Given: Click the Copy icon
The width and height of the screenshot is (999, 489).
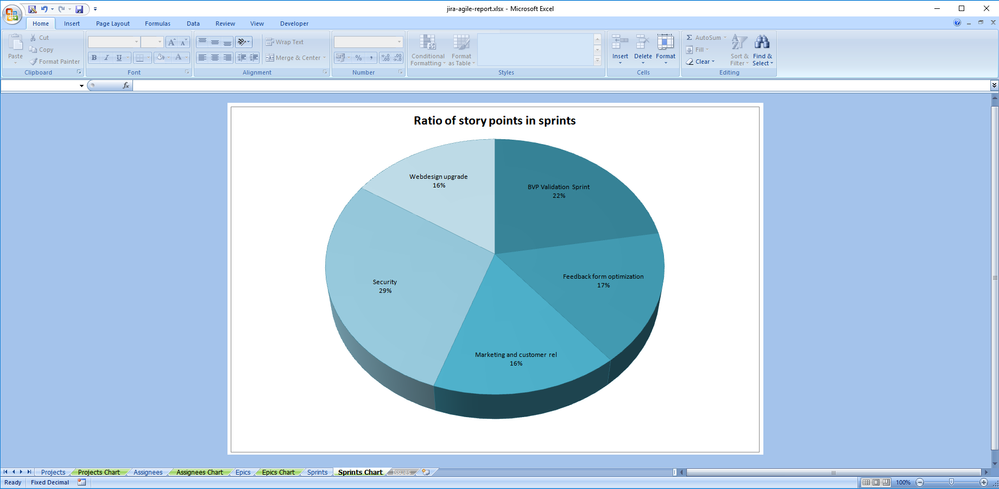Looking at the screenshot, I should click(34, 50).
